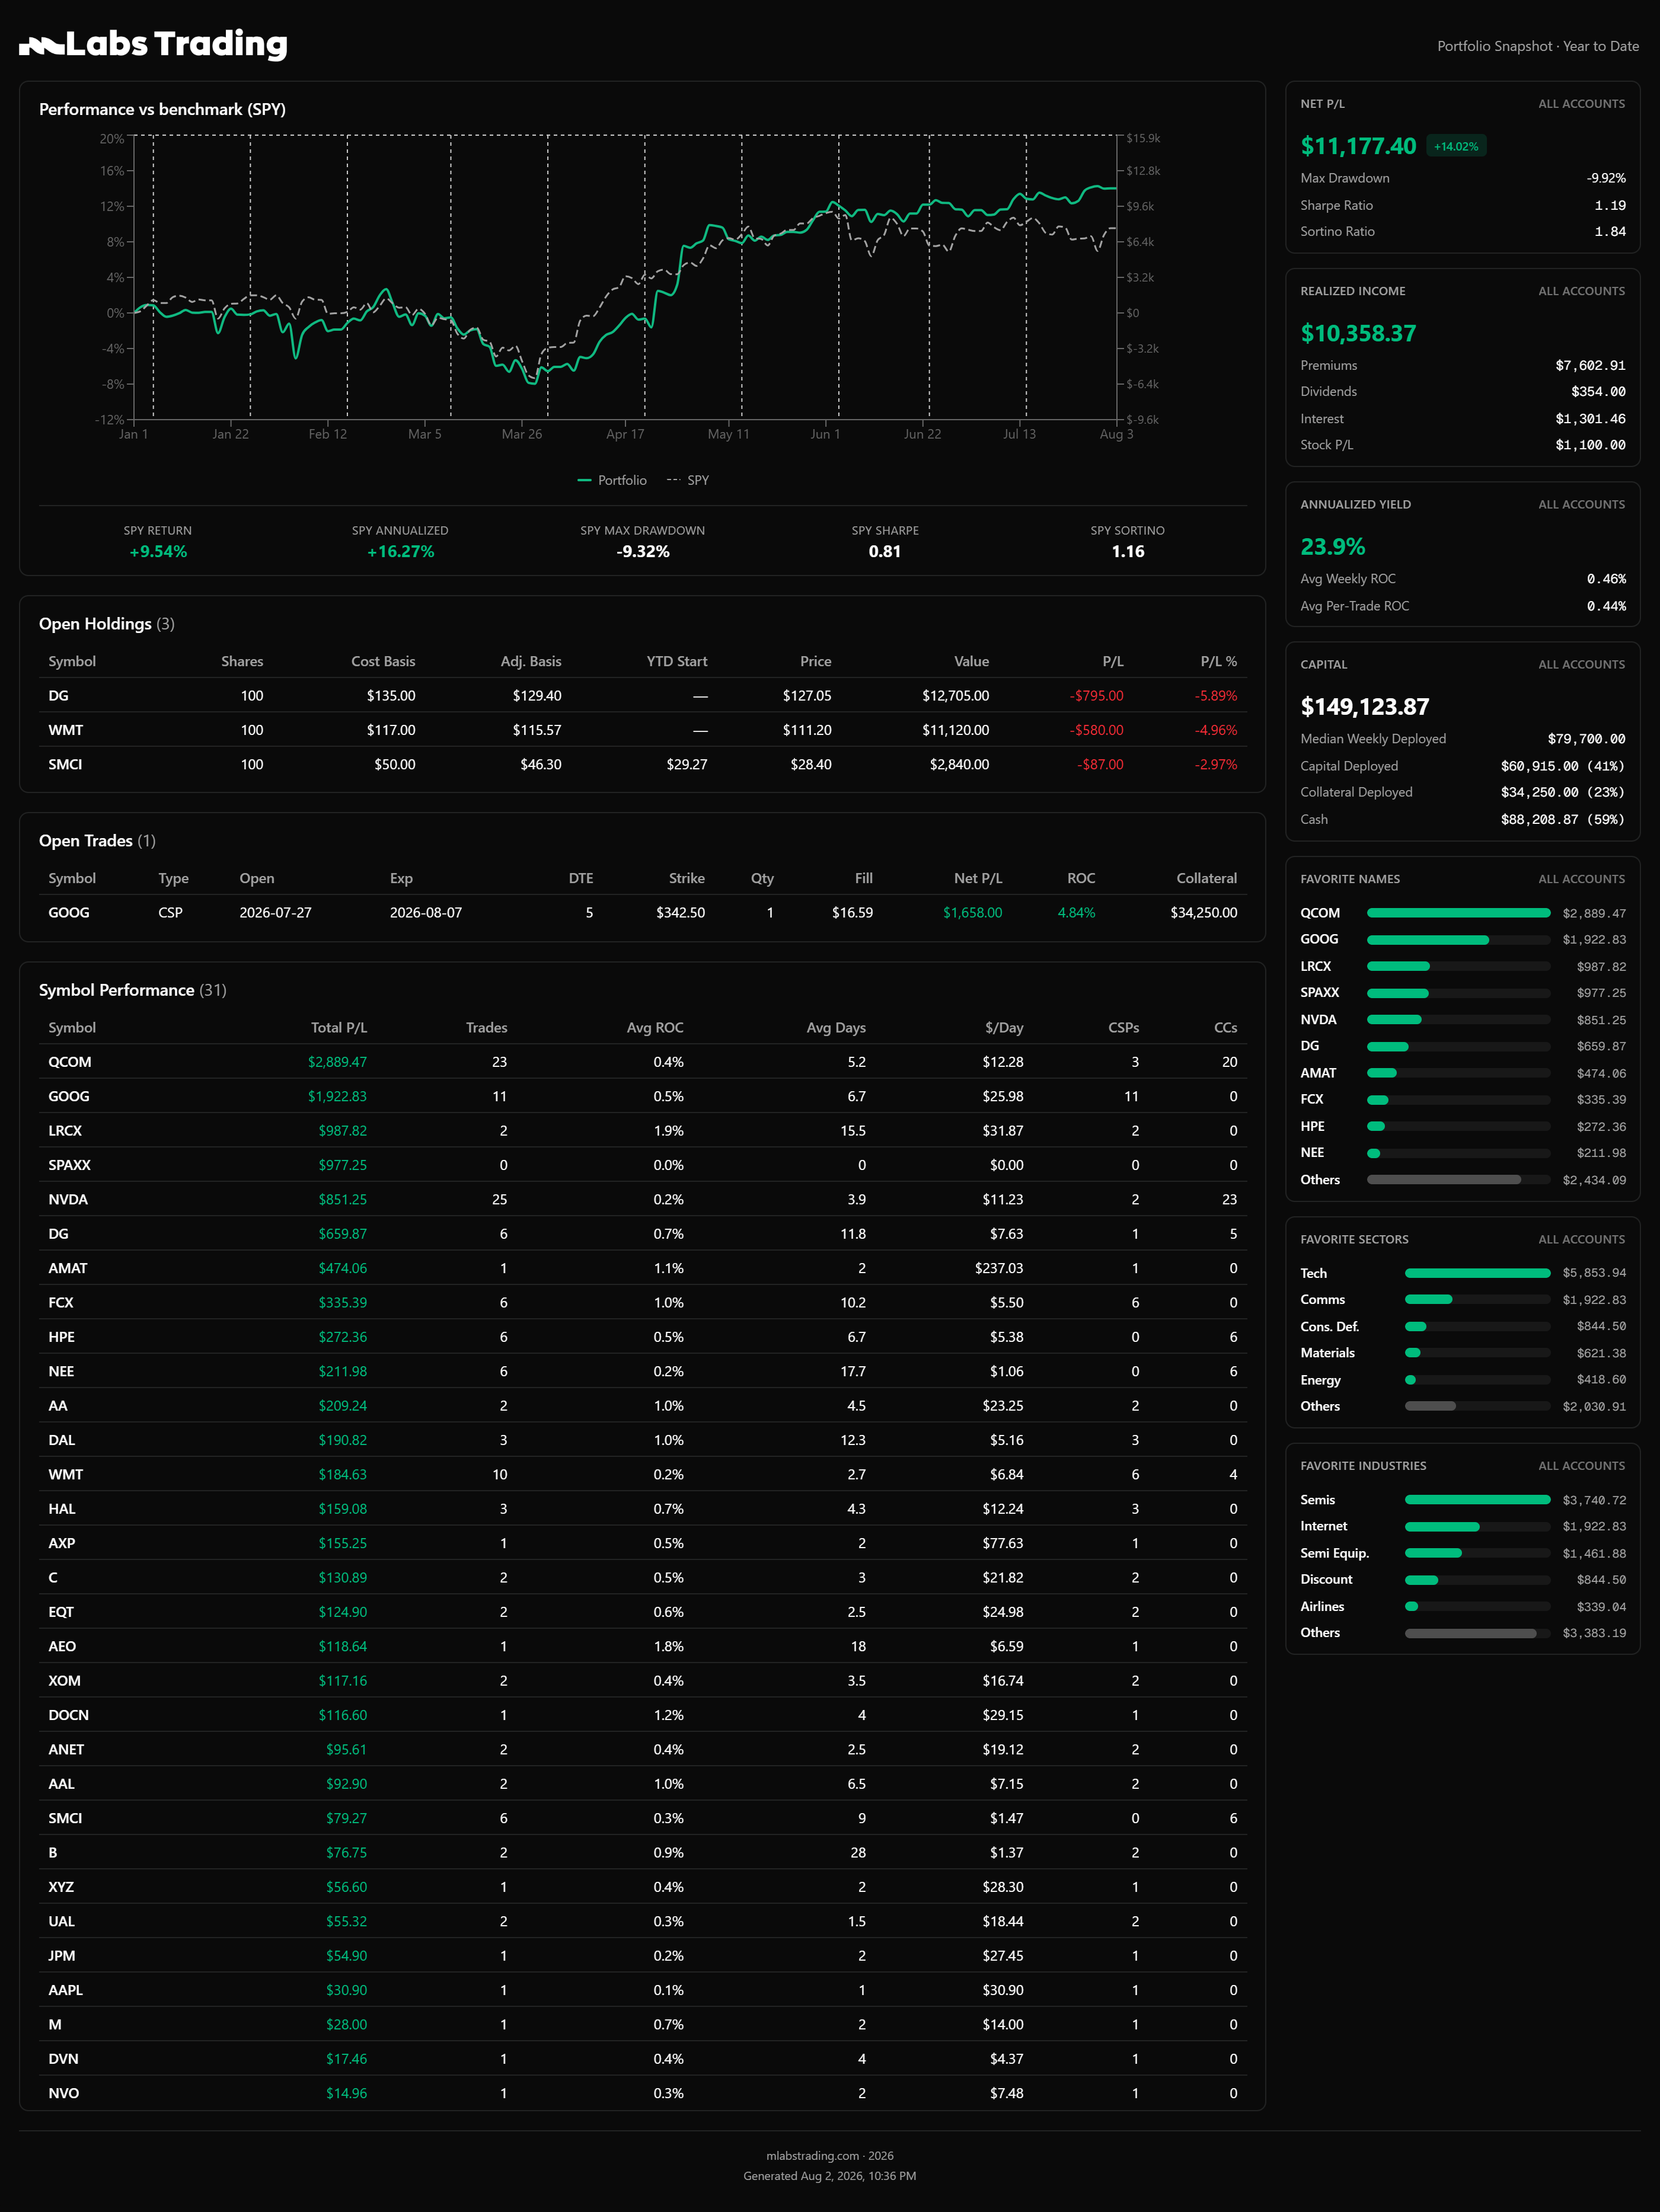Click the Tech bar in Favorite Sectors
Image resolution: width=1660 pixels, height=2212 pixels.
[x=1477, y=1273]
